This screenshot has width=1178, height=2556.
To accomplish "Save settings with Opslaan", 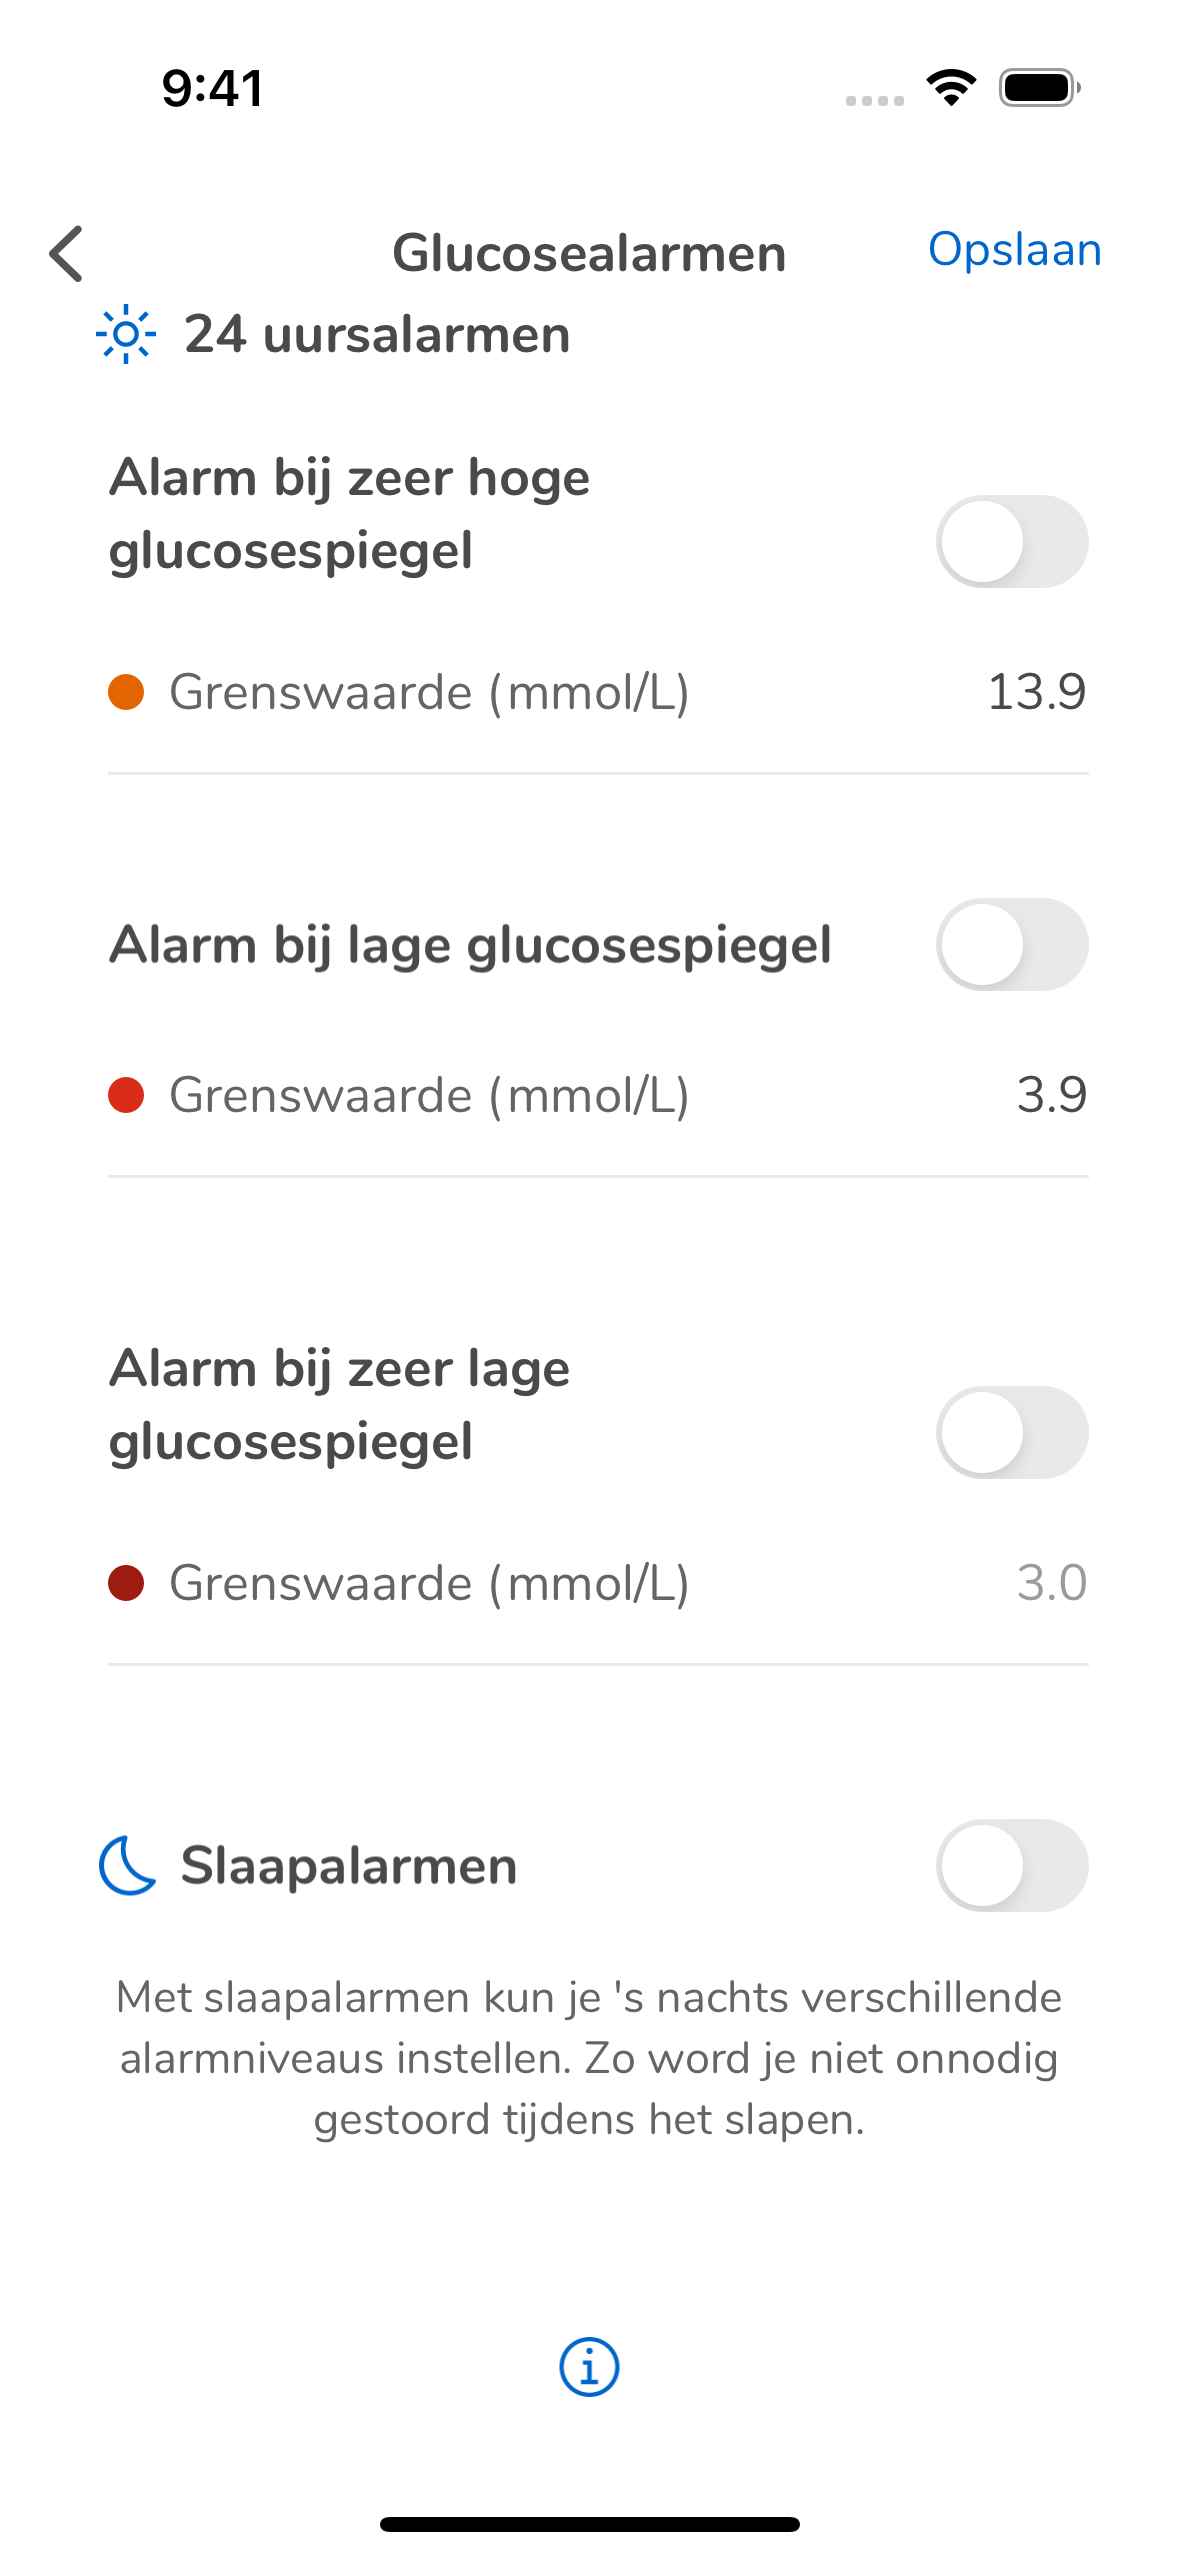I will pyautogui.click(x=1015, y=249).
